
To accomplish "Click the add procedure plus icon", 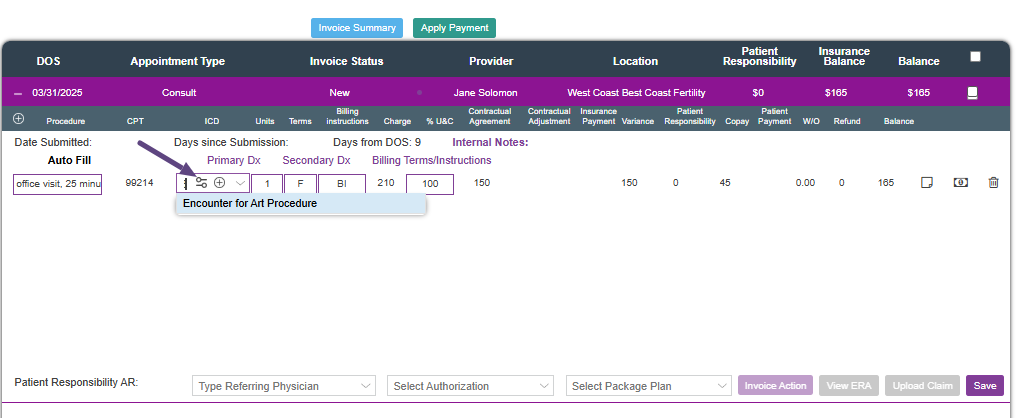I will click(x=18, y=119).
